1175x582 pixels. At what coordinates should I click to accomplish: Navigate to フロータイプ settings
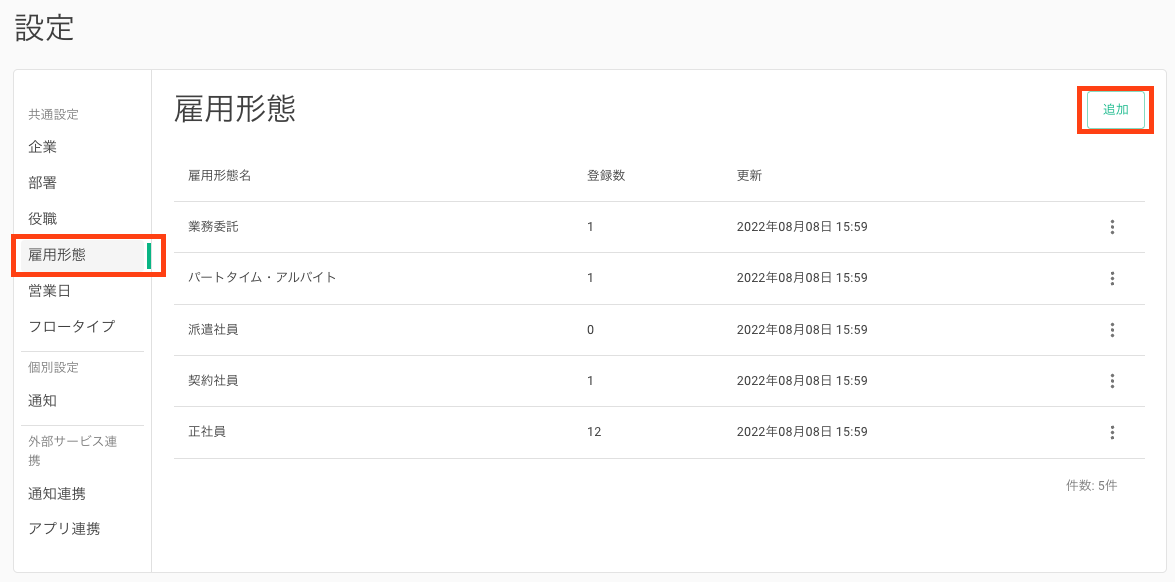point(71,327)
